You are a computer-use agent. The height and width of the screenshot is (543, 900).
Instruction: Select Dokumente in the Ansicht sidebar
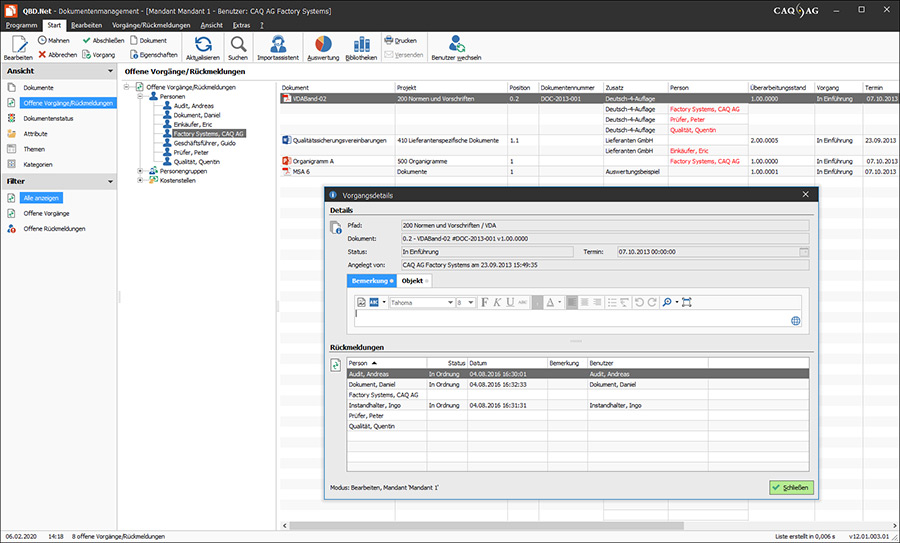pos(38,88)
